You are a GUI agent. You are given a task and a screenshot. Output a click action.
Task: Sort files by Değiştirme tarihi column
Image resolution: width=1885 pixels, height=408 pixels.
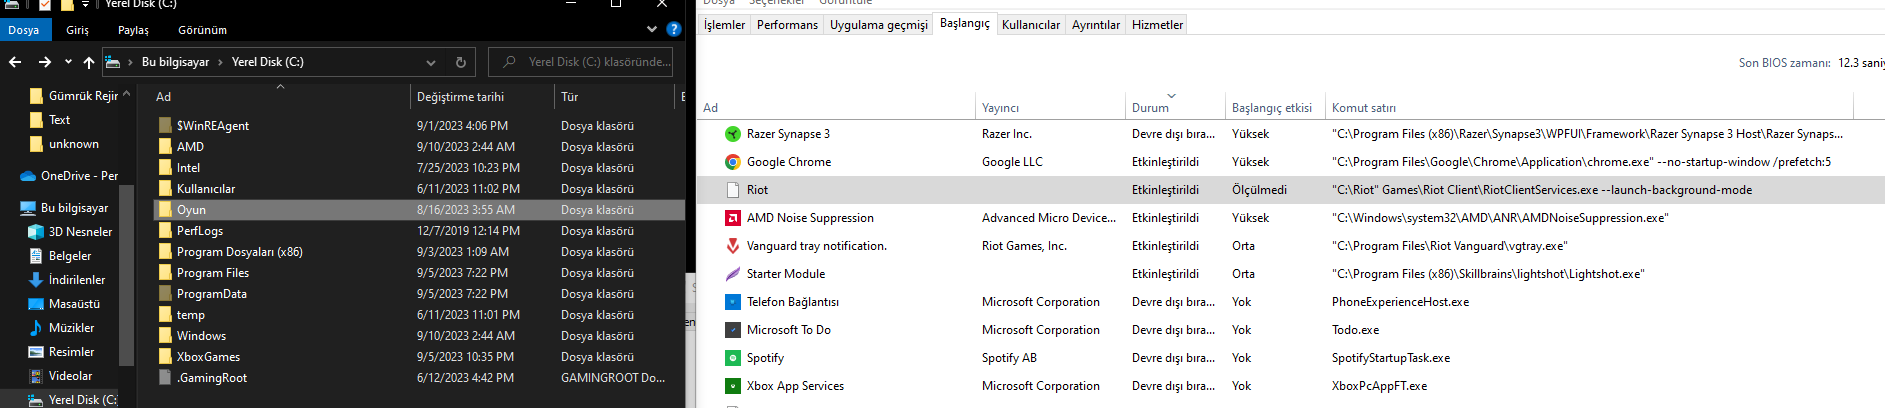[x=460, y=97]
